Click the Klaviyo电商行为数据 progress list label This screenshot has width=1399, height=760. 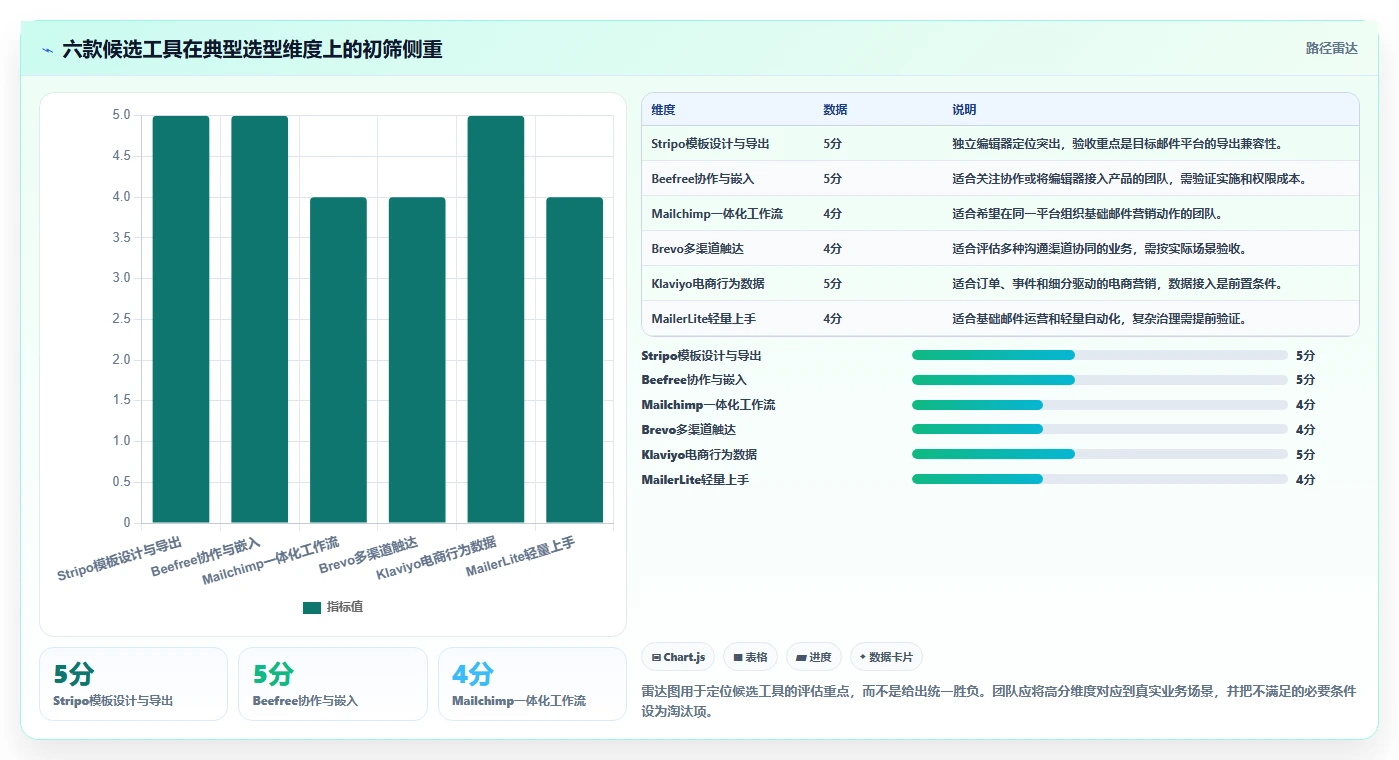click(x=699, y=455)
